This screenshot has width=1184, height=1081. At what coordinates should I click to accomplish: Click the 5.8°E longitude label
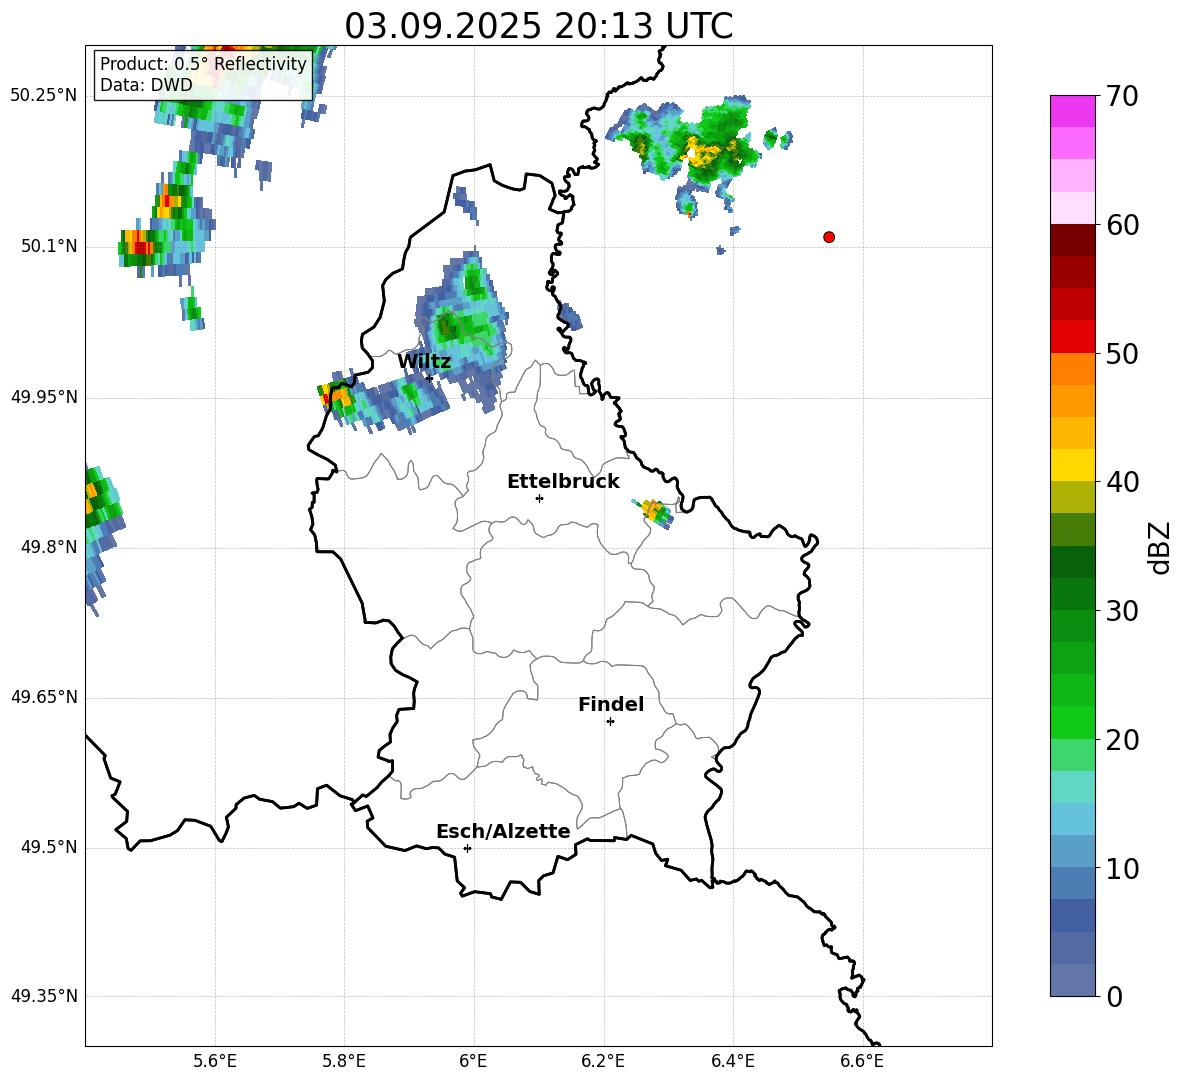(x=344, y=1061)
